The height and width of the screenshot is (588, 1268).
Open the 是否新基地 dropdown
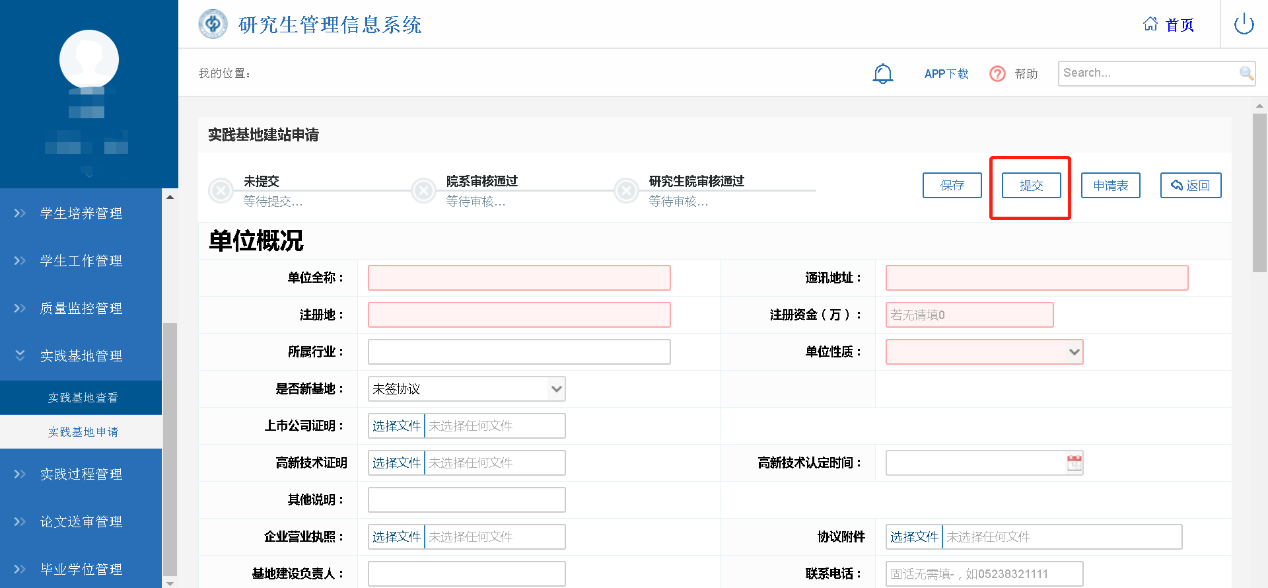click(467, 389)
